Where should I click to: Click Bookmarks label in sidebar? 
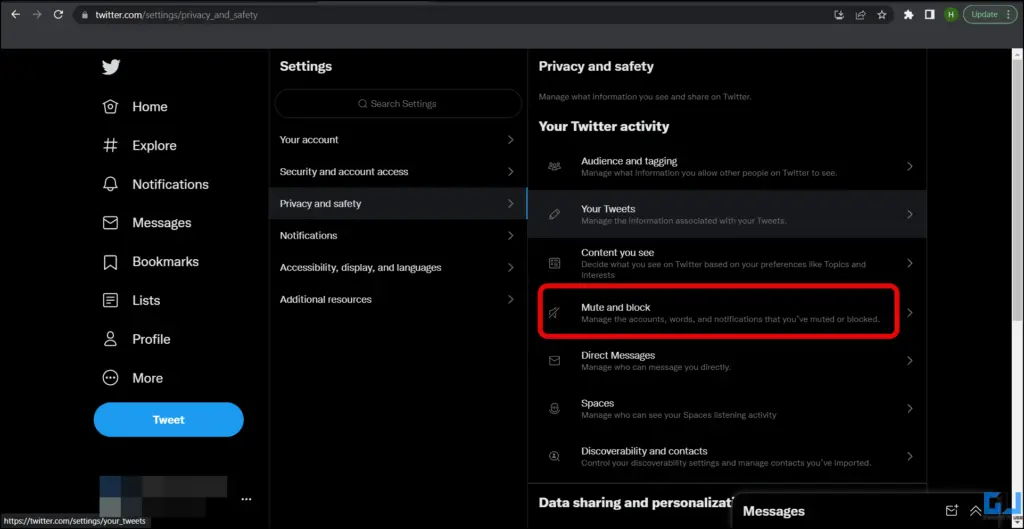coord(165,262)
